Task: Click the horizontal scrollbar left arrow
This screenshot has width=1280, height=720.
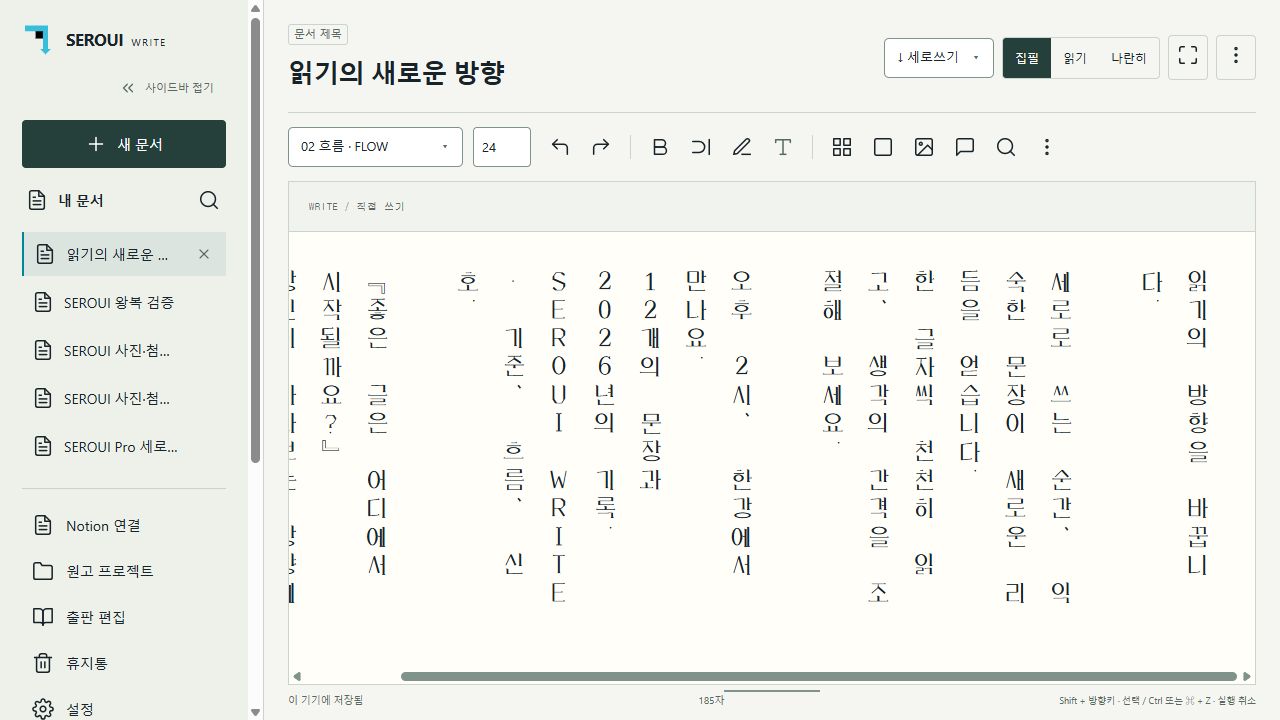Action: (x=296, y=677)
